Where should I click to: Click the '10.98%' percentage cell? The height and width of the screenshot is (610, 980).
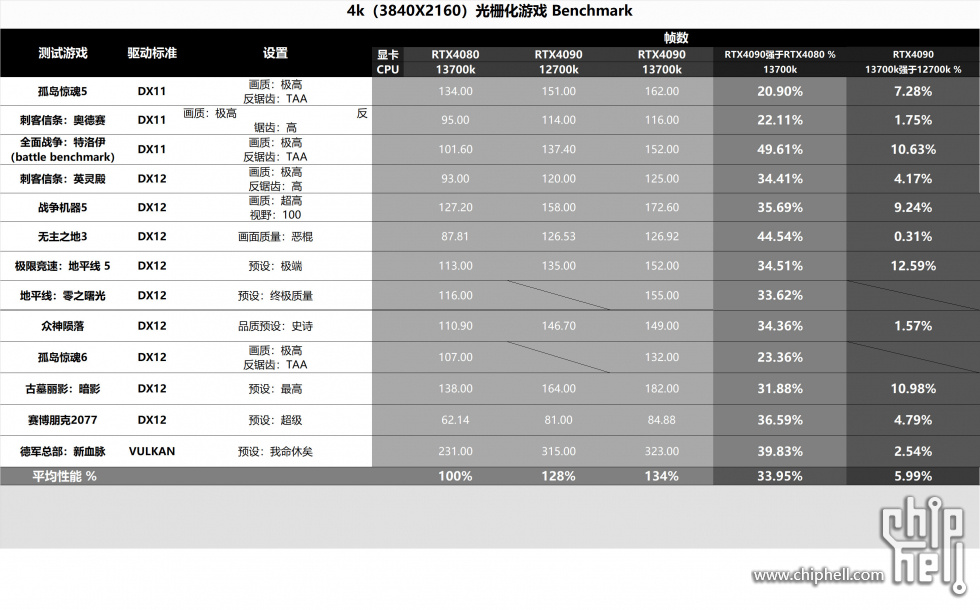point(912,389)
